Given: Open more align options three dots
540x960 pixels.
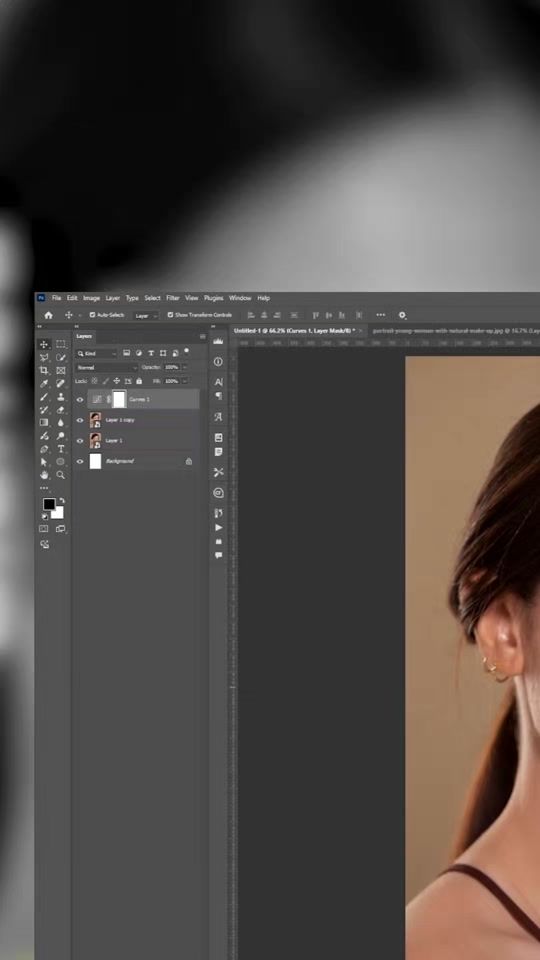Looking at the screenshot, I should click(381, 315).
